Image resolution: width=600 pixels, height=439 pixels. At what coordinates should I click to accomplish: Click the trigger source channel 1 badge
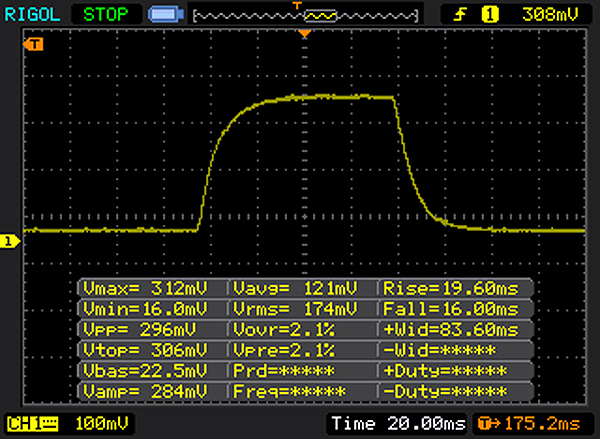(x=490, y=15)
